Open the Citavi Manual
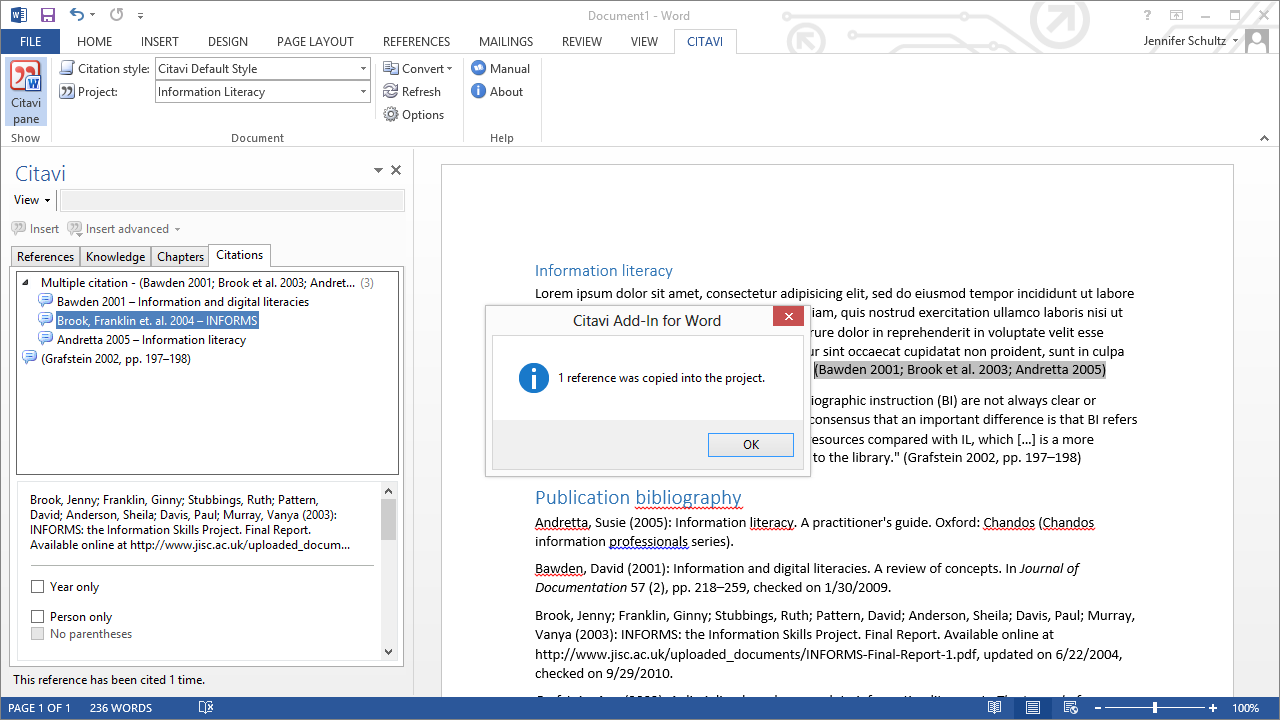1280x720 pixels. pyautogui.click(x=500, y=68)
